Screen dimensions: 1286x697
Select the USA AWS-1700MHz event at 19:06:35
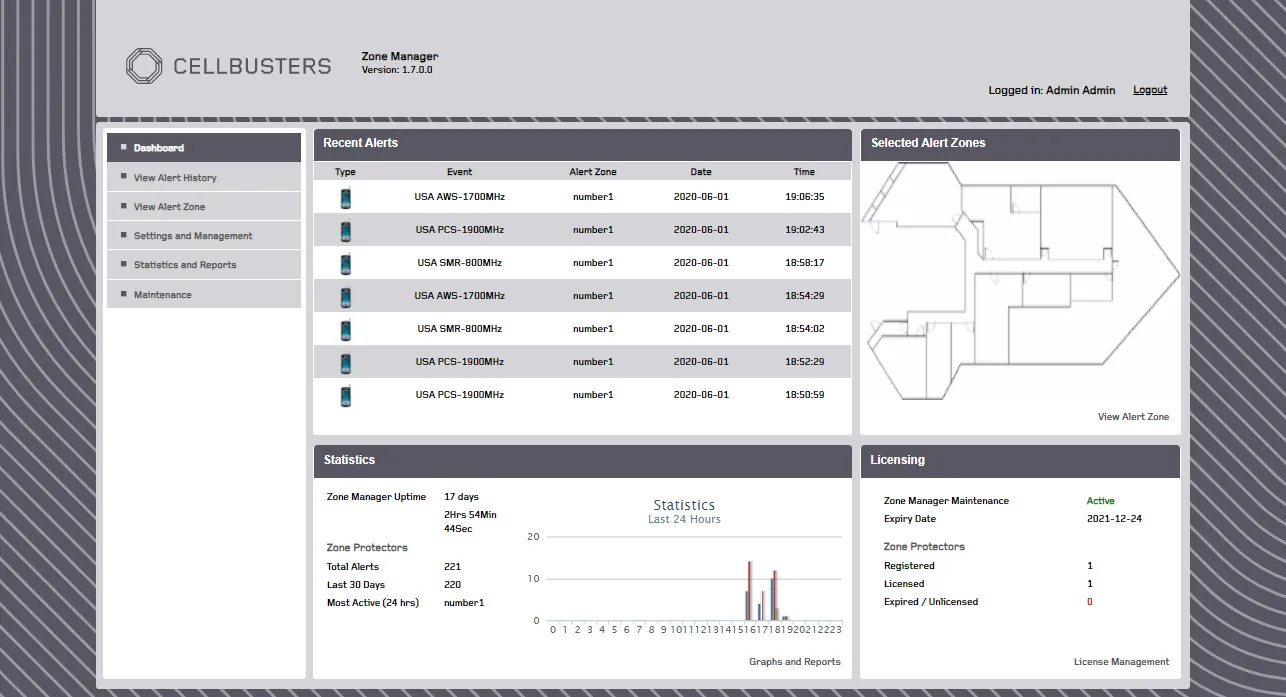pos(460,197)
